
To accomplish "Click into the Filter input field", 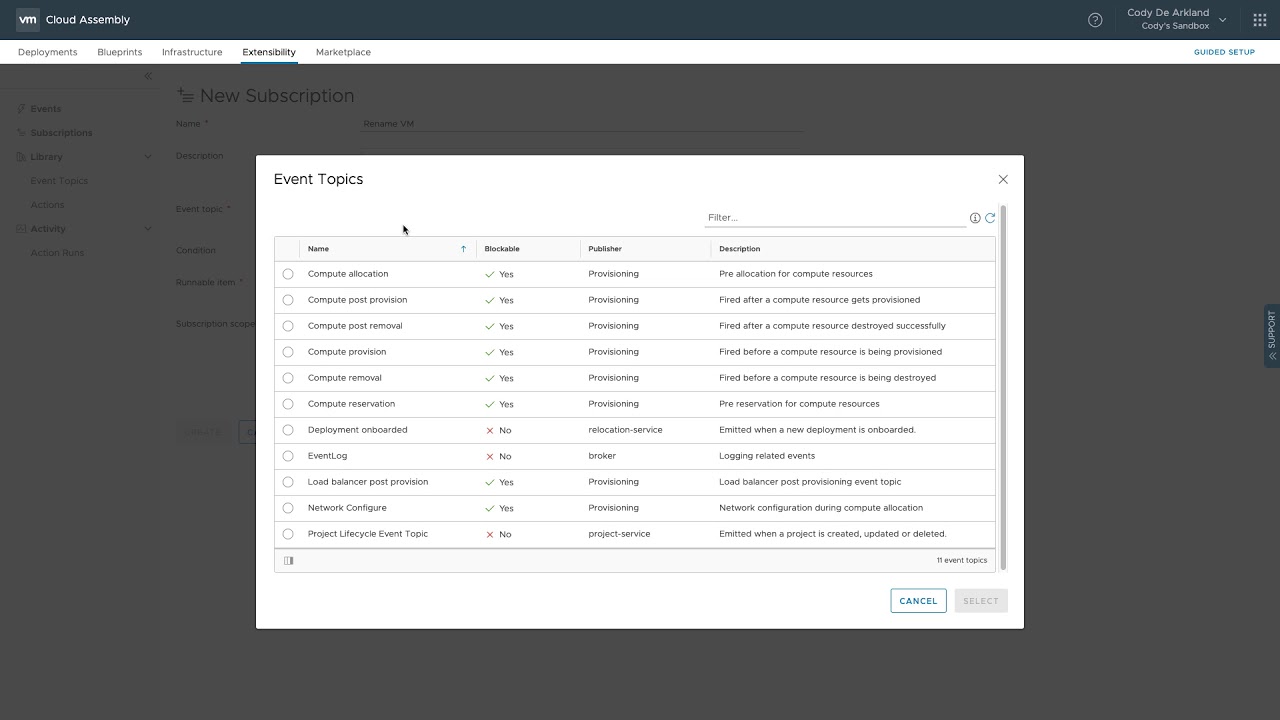I will 834,218.
